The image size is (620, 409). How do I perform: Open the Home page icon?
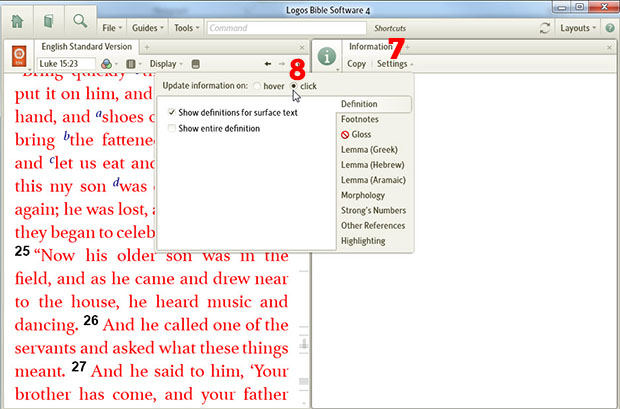[17, 21]
